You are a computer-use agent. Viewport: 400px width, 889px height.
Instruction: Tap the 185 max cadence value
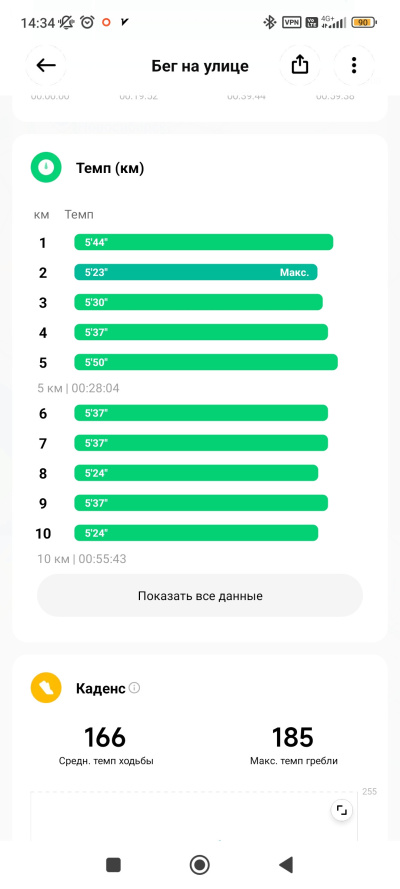[293, 737]
